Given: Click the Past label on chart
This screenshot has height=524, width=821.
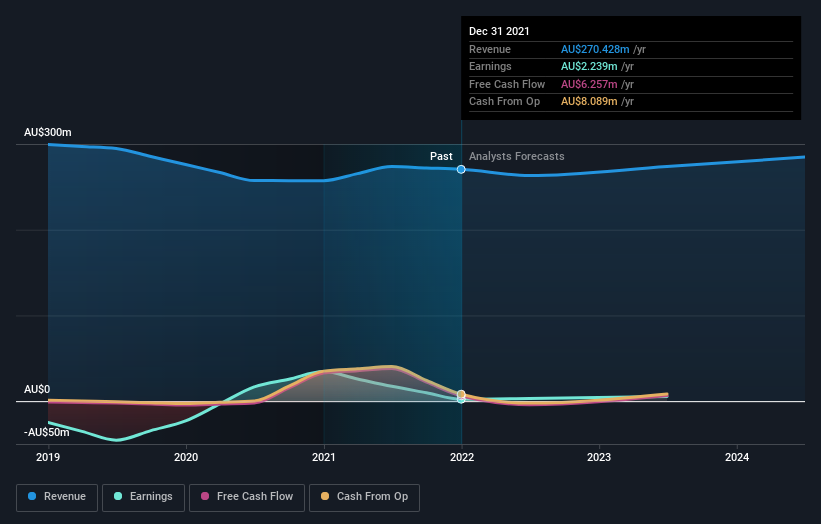Looking at the screenshot, I should 441,157.
